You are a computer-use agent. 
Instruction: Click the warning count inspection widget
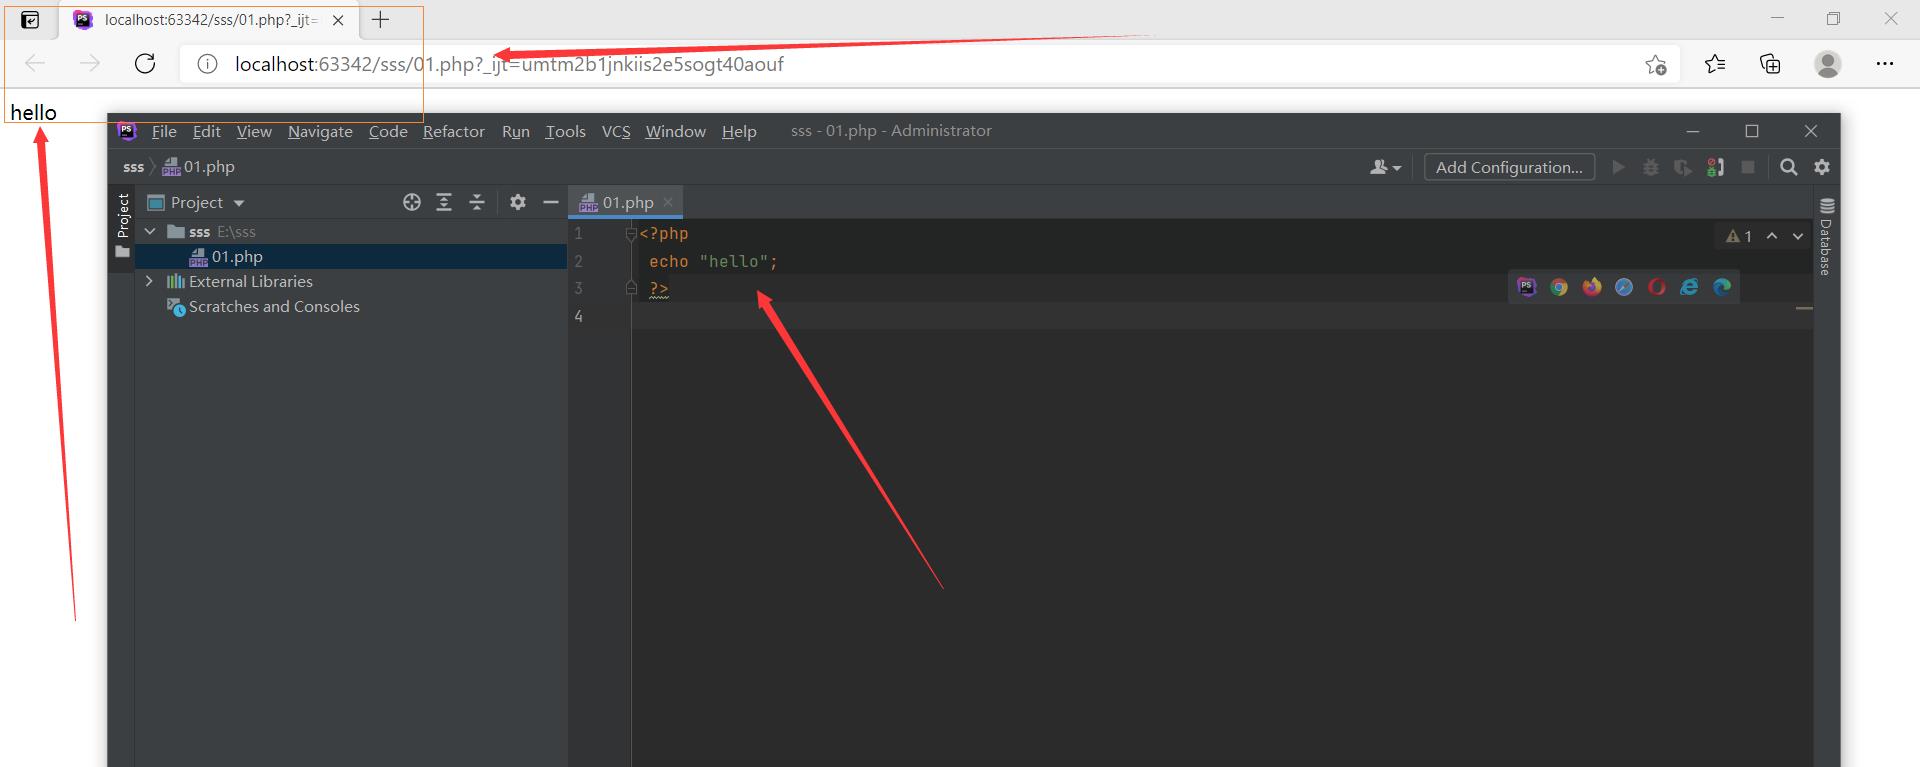[x=1739, y=236]
